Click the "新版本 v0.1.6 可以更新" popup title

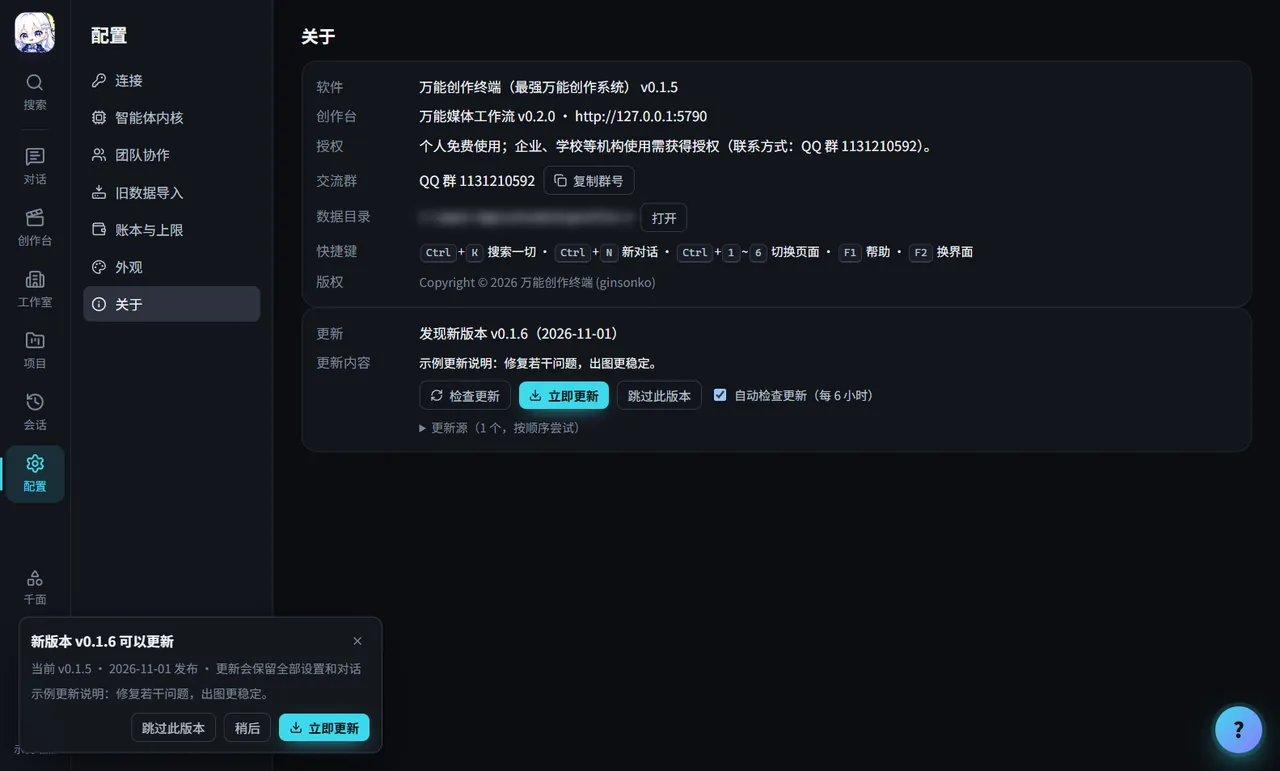click(102, 641)
